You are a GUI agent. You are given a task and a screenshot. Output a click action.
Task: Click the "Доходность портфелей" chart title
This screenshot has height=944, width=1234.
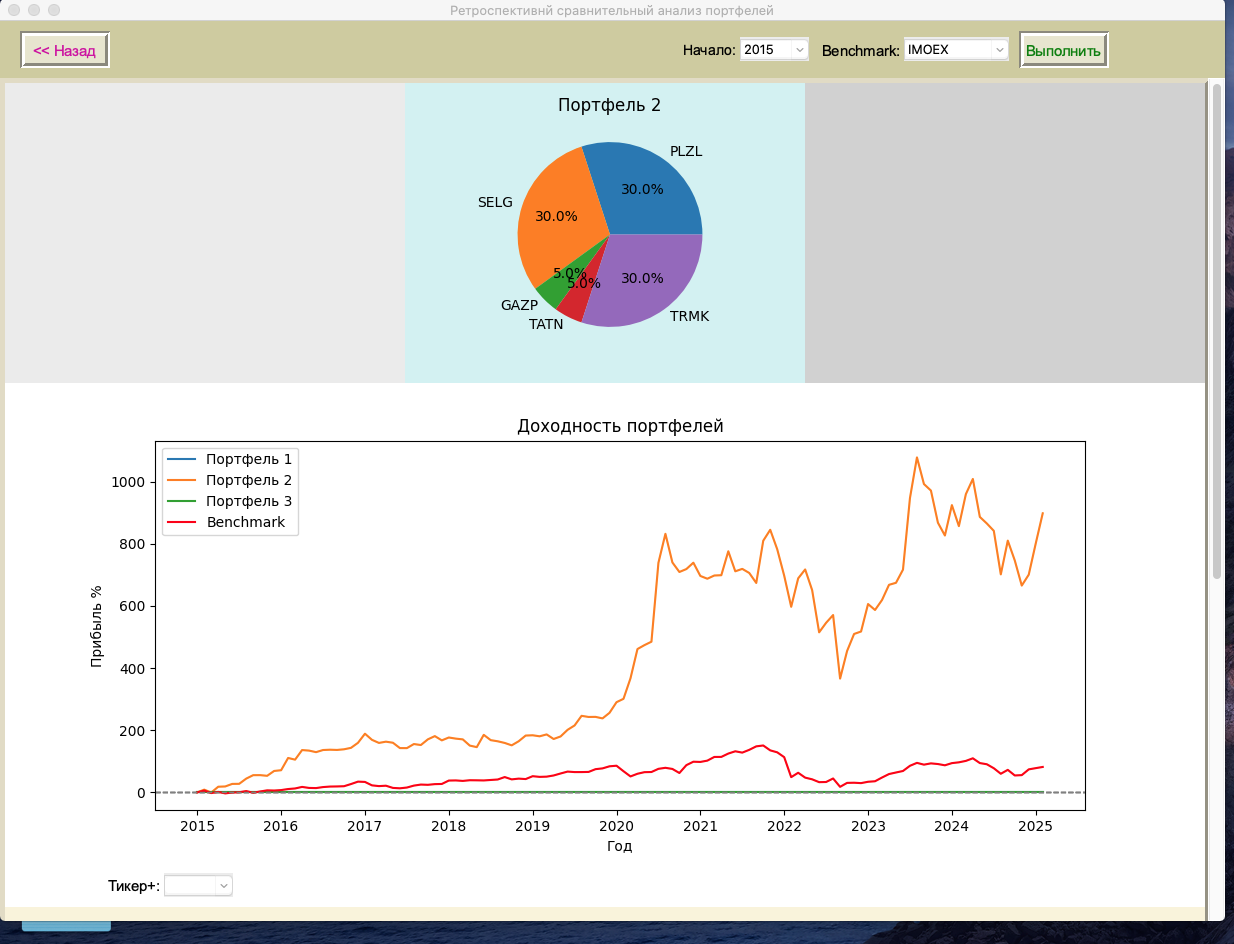(x=619, y=426)
